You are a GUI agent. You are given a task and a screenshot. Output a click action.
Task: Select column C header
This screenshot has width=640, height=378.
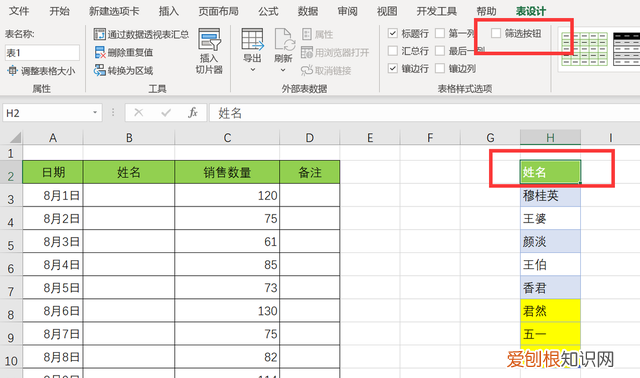tap(227, 138)
